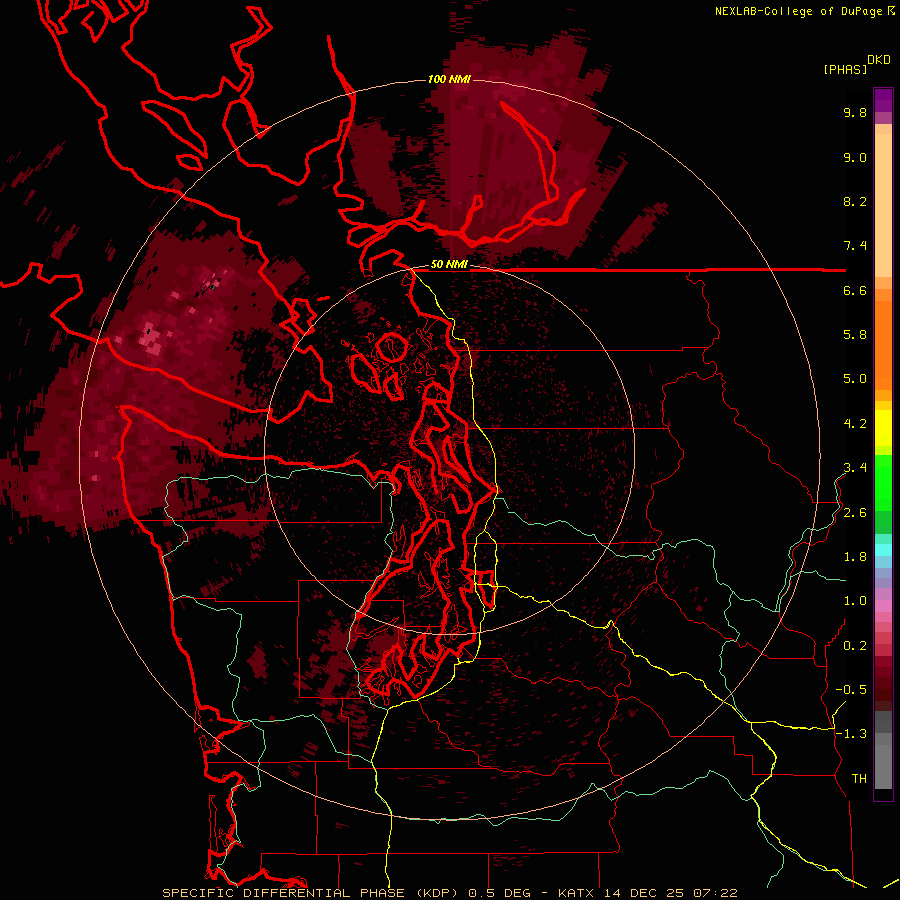Click the 3.4 value on color scale
The image size is (900, 900).
(x=855, y=468)
